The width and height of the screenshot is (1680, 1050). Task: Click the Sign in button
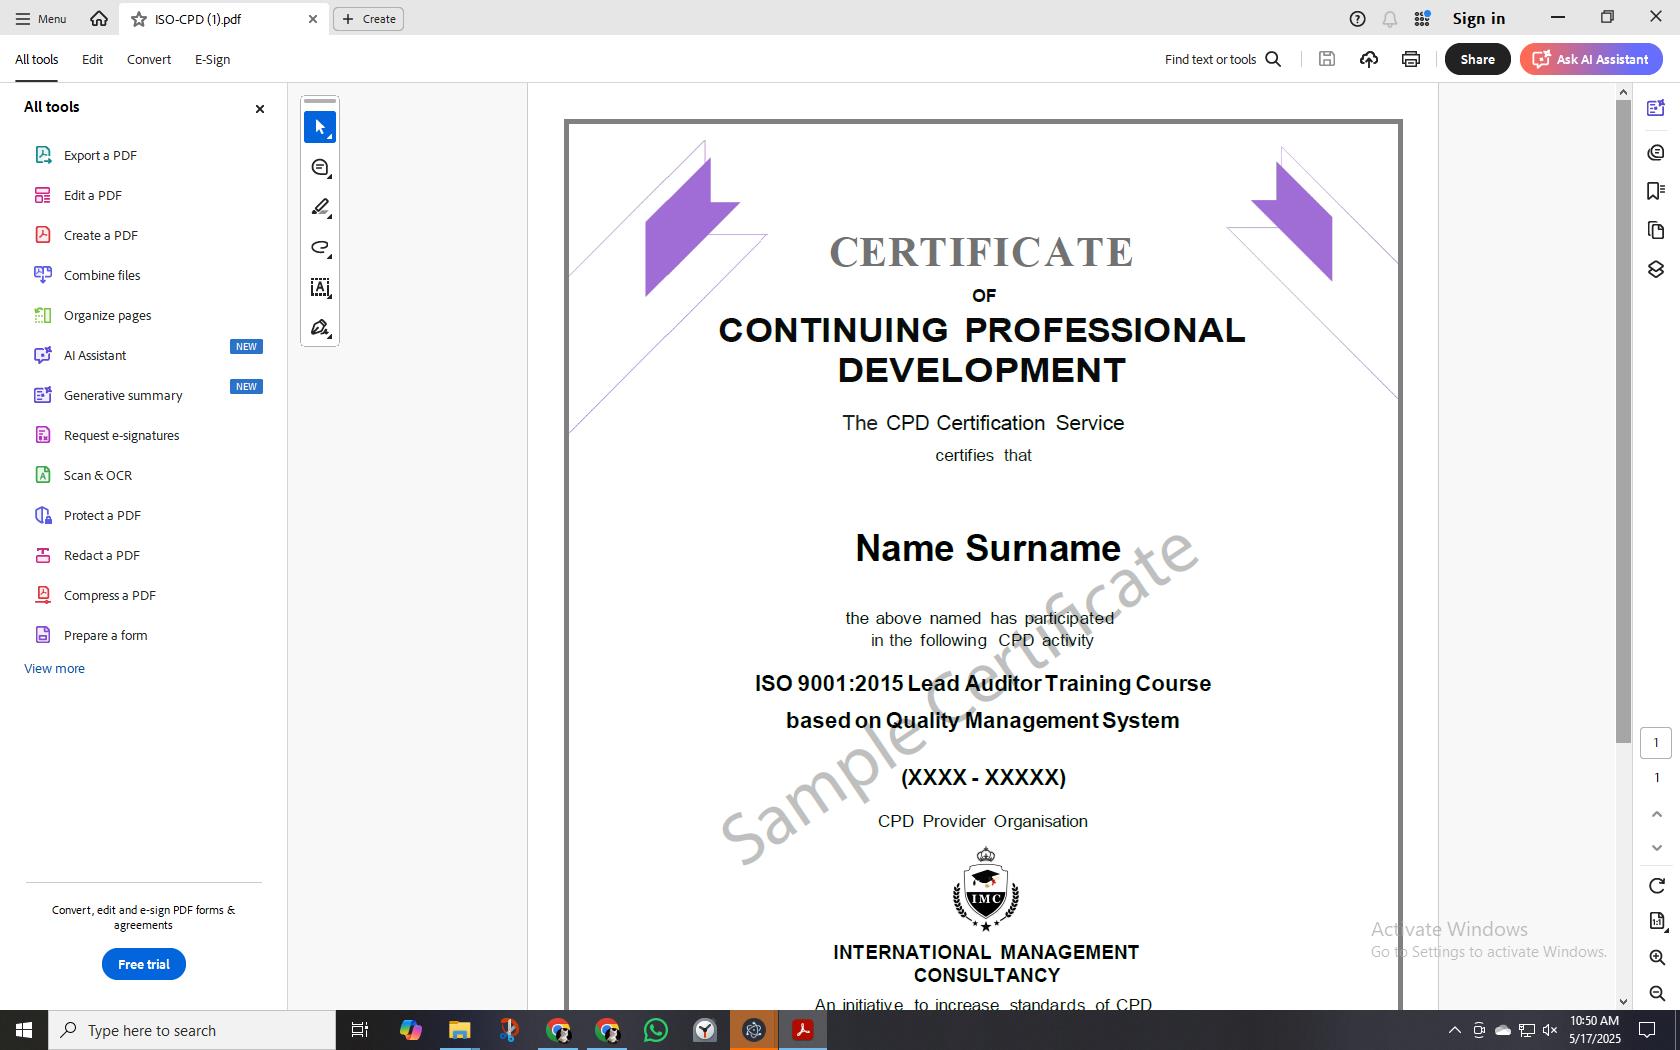coord(1478,19)
